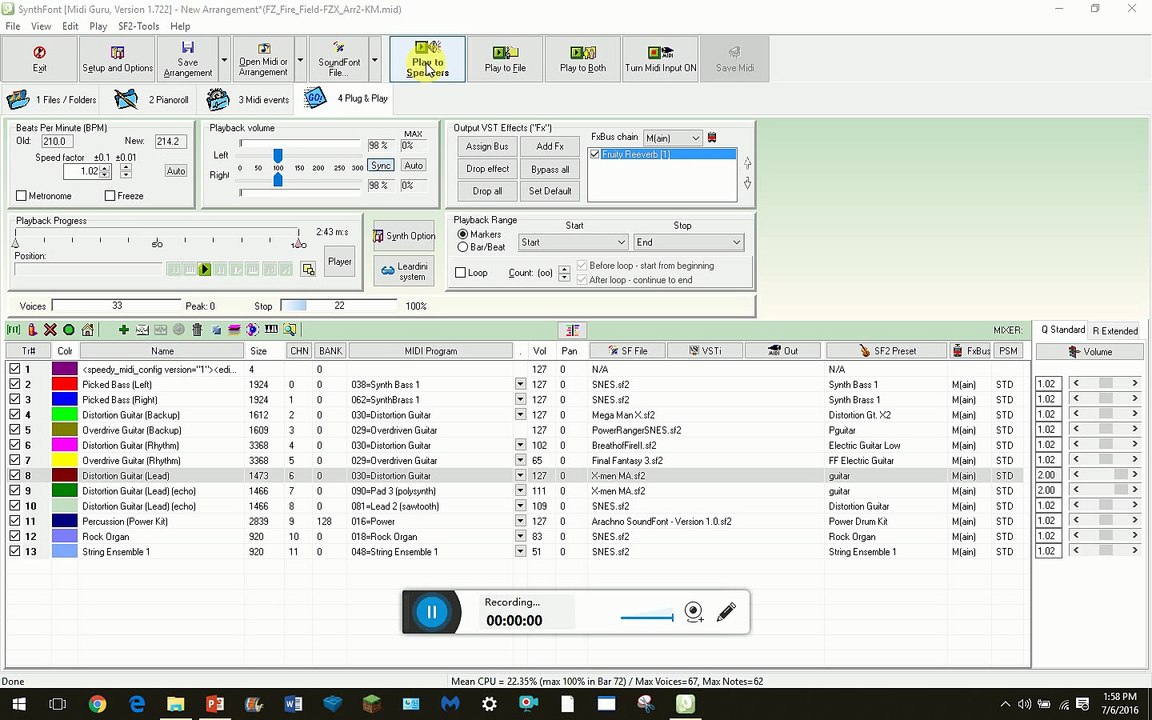Click Play to Both
Viewport: 1152px width, 720px height.
(x=583, y=59)
